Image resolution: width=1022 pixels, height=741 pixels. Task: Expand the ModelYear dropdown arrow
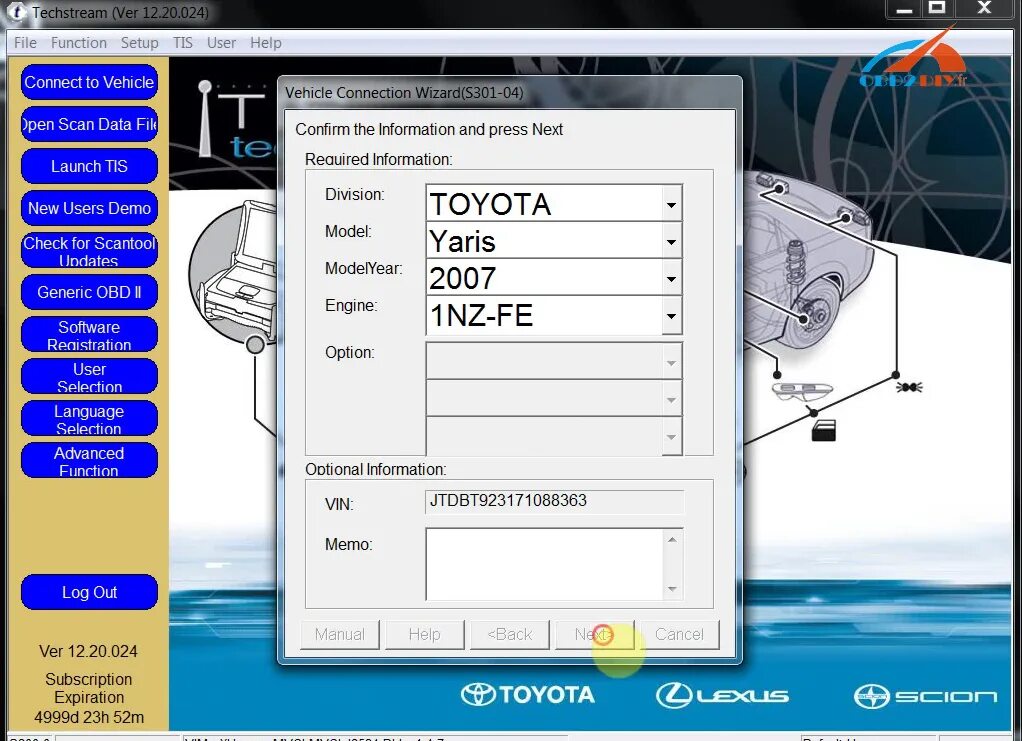(671, 279)
